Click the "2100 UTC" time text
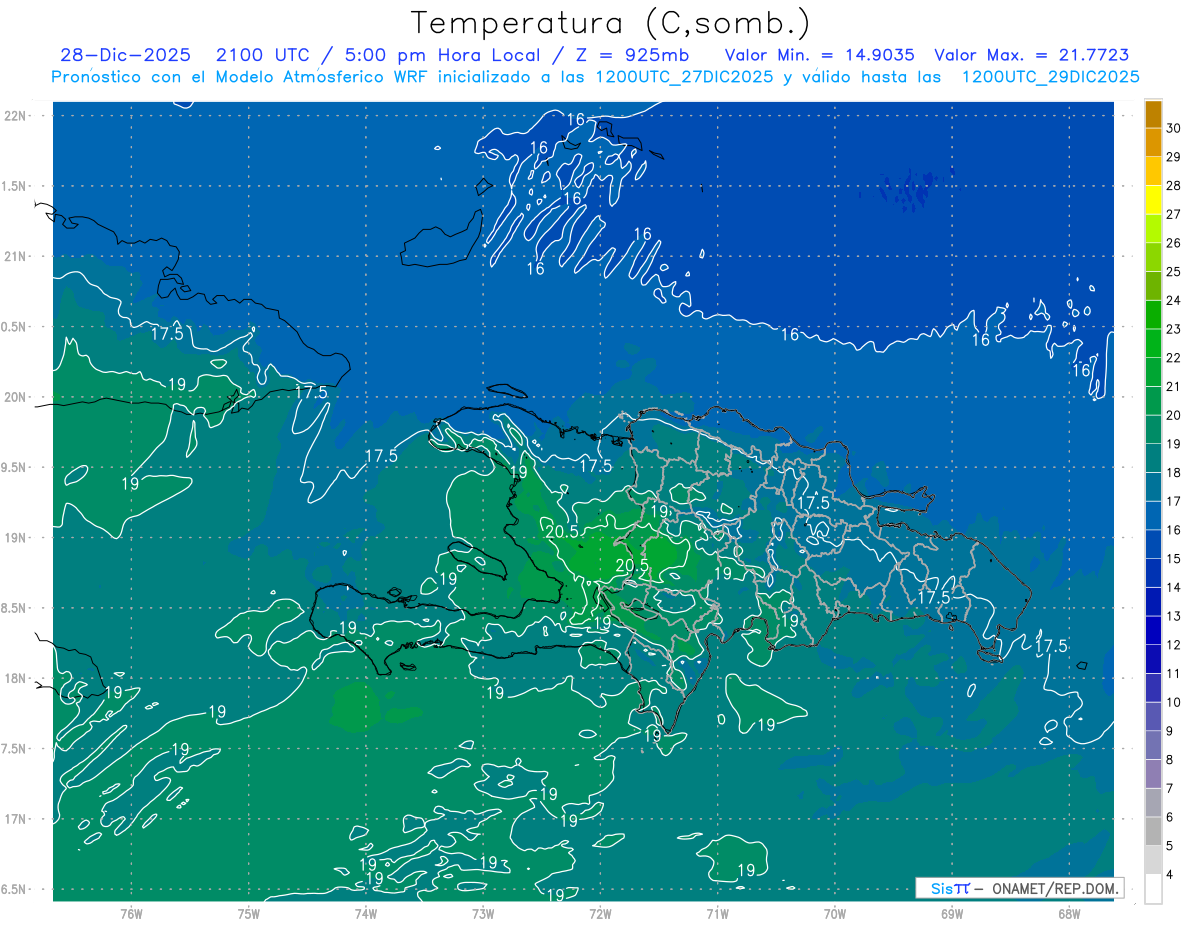The width and height of the screenshot is (1200, 927). pos(262,56)
